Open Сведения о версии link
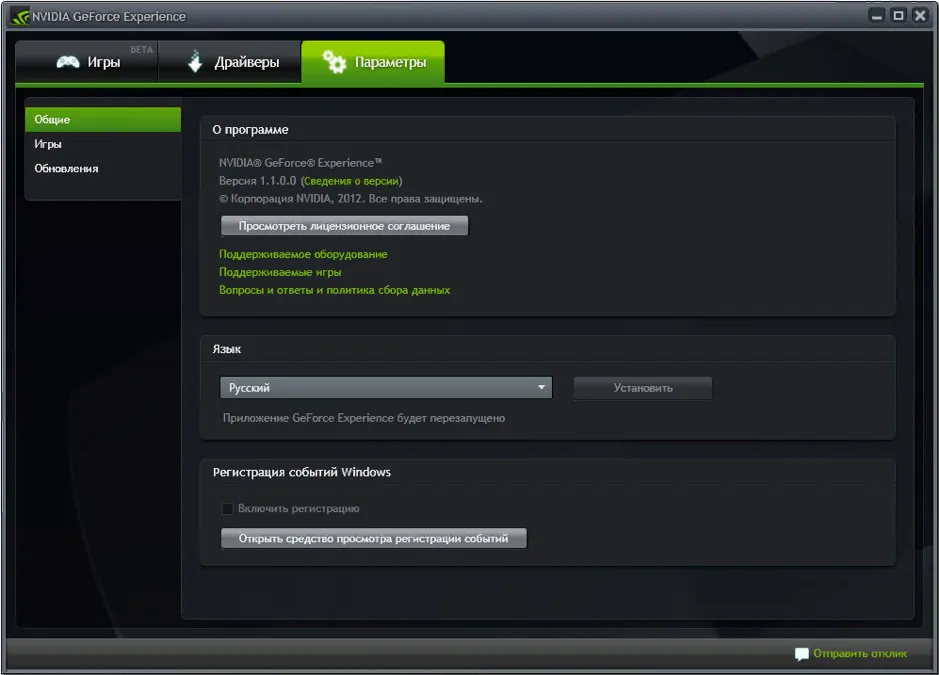The image size is (939, 675). click(x=352, y=181)
